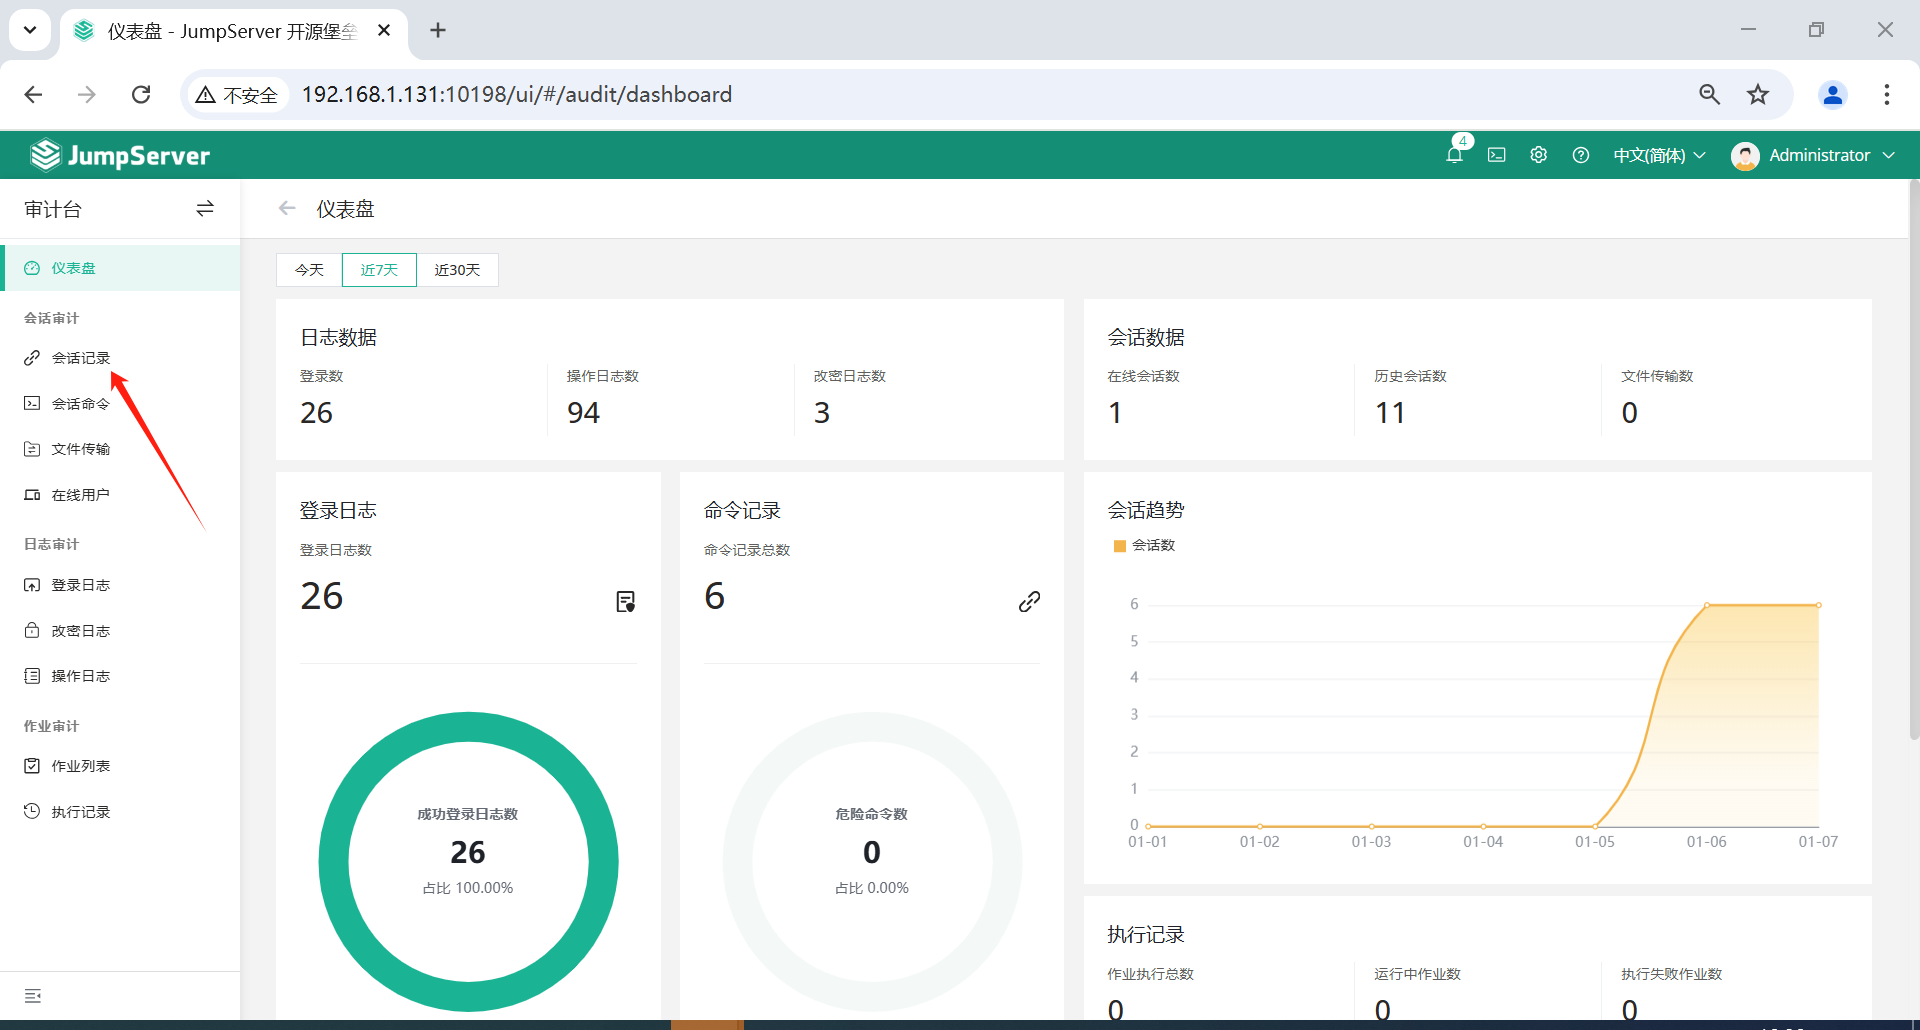The height and width of the screenshot is (1030, 1920).
Task: Click the 在线用户 icon in sidebar
Action: [32, 495]
